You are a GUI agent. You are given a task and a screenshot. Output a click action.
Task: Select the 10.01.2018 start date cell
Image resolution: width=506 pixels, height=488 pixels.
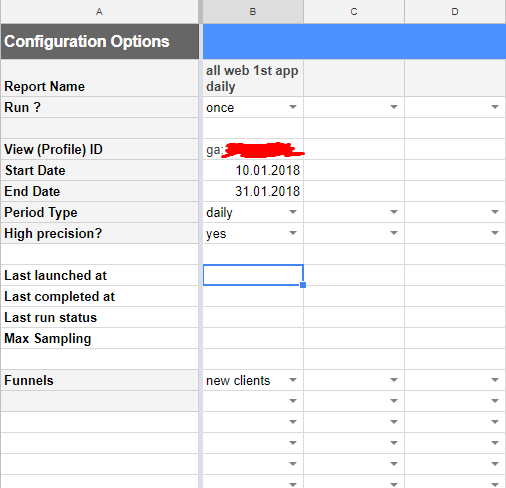pos(253,170)
